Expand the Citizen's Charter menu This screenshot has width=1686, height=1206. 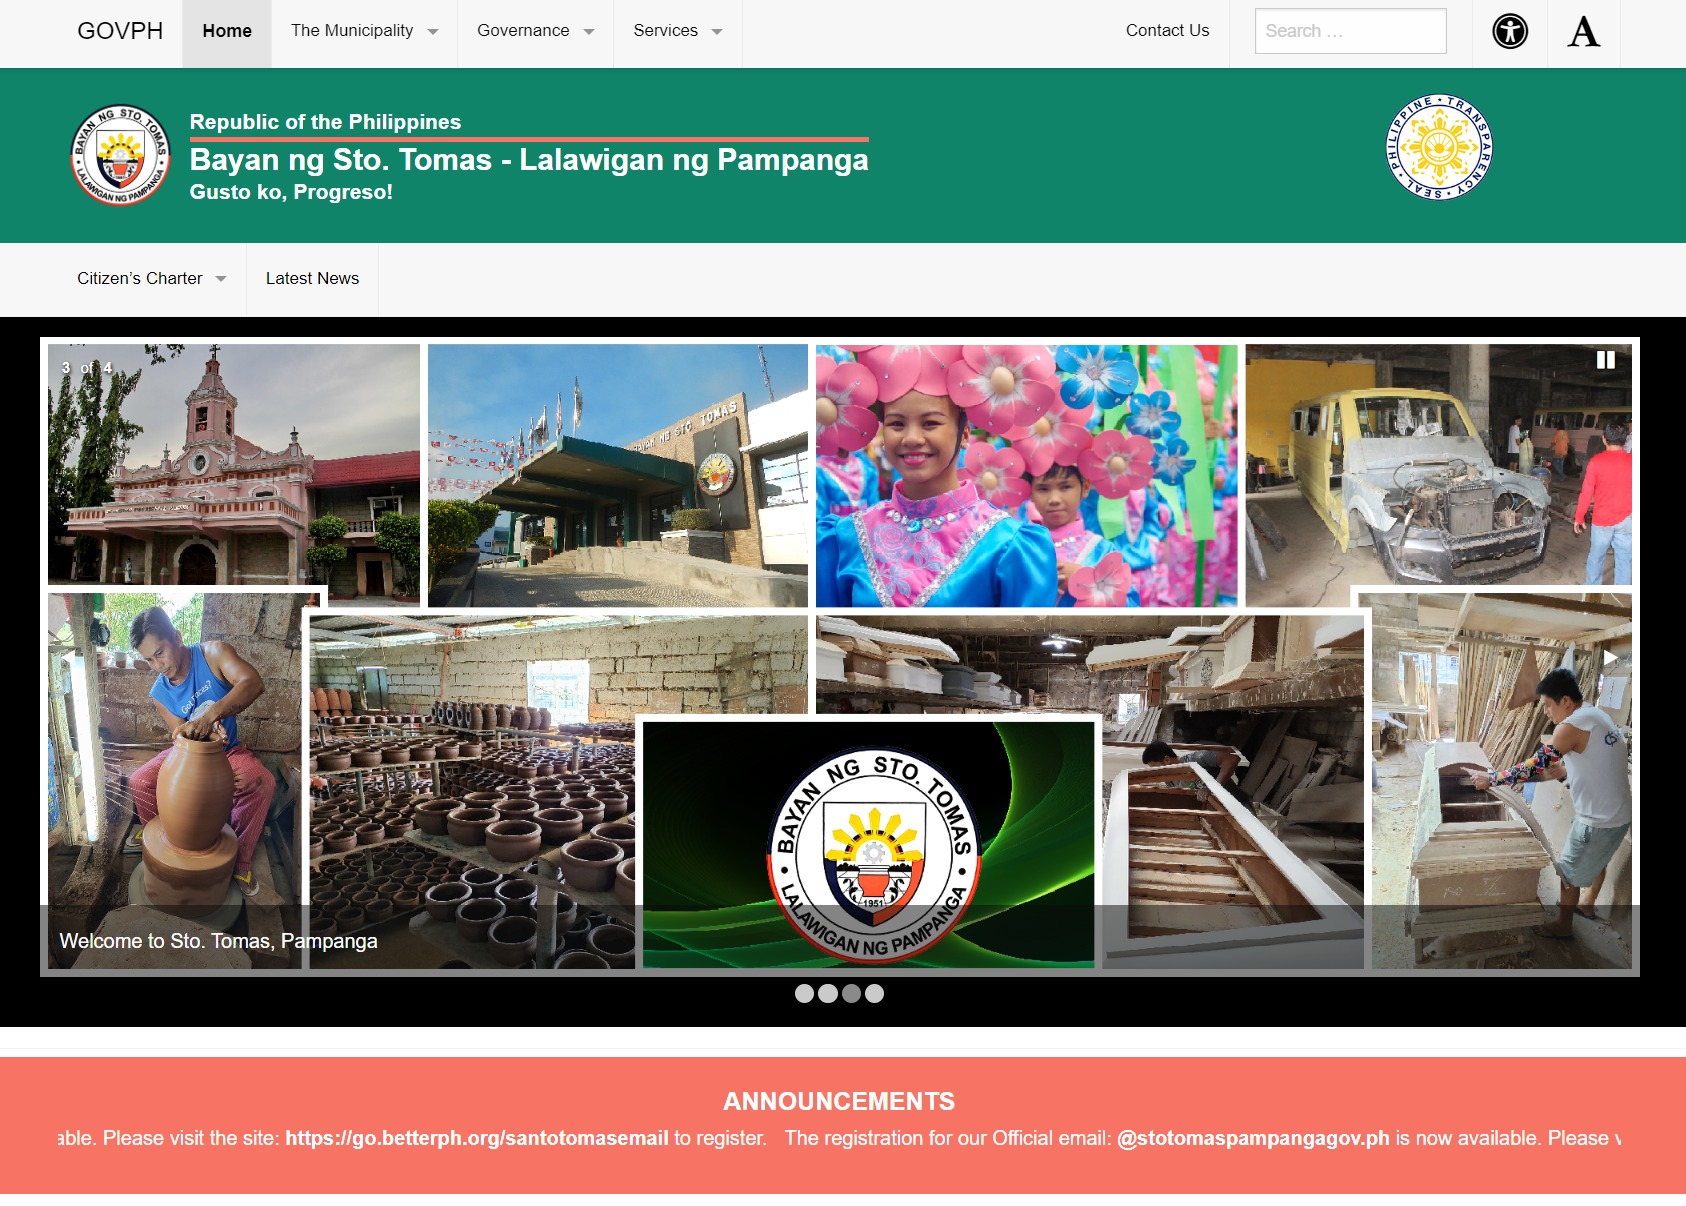coord(151,279)
